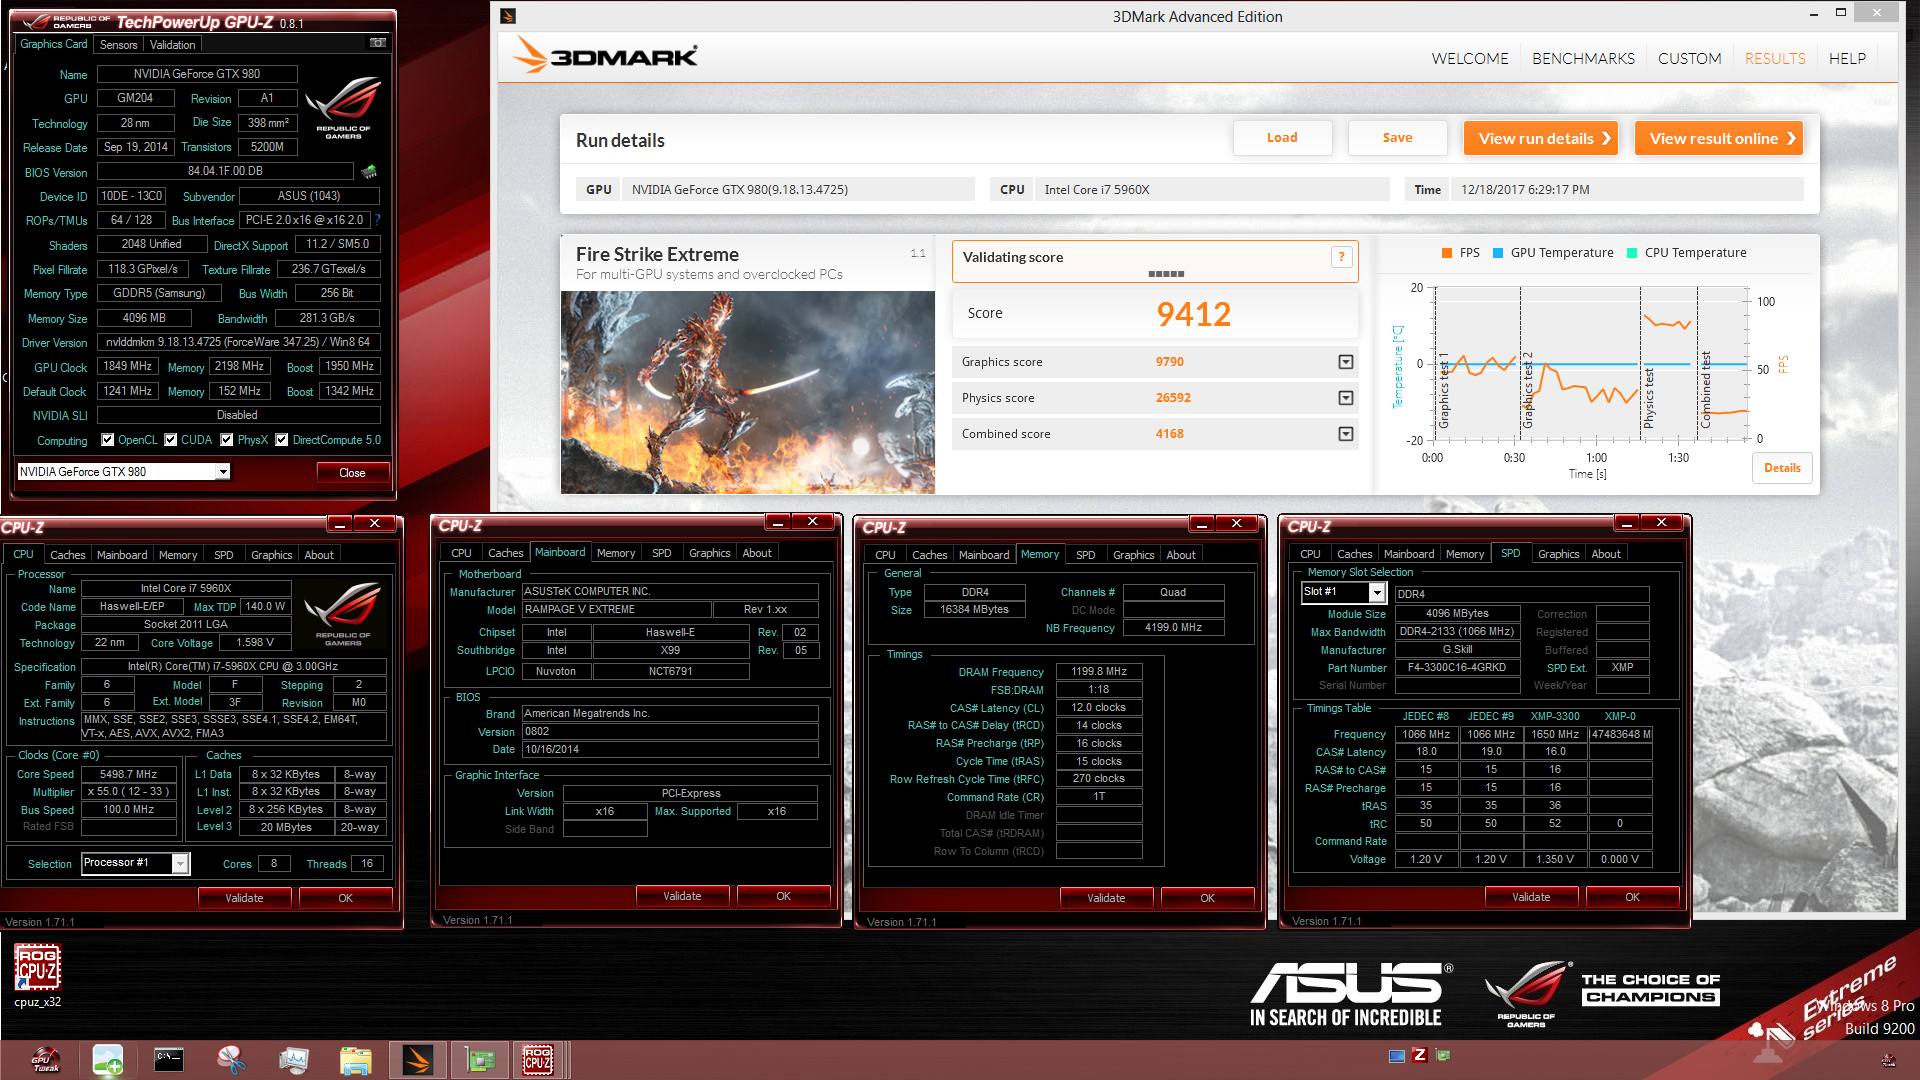Open the WELCOME section in 3DMark
Viewport: 1920px width, 1080px height.
(1469, 58)
